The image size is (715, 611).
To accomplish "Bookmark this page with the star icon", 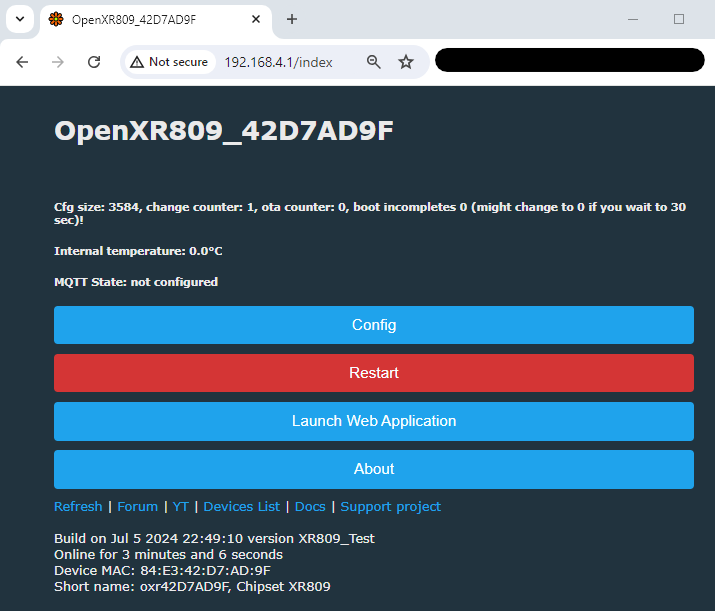I will [406, 62].
